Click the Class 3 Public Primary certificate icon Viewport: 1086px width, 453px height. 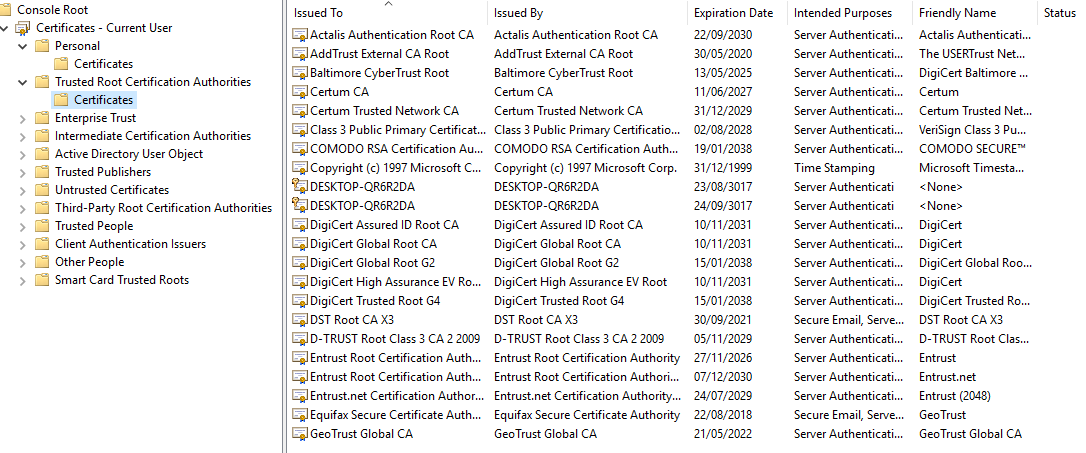[x=300, y=130]
